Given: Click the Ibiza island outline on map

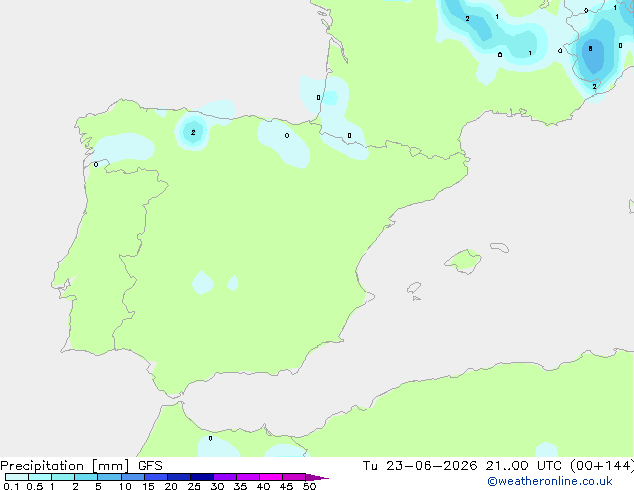Looking at the screenshot, I should pos(414,288).
